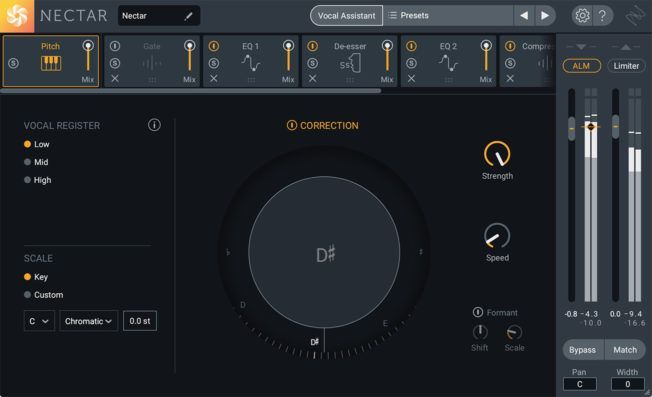Open the Chromatic scale type dropdown
The width and height of the screenshot is (652, 397).
pyautogui.click(x=89, y=321)
